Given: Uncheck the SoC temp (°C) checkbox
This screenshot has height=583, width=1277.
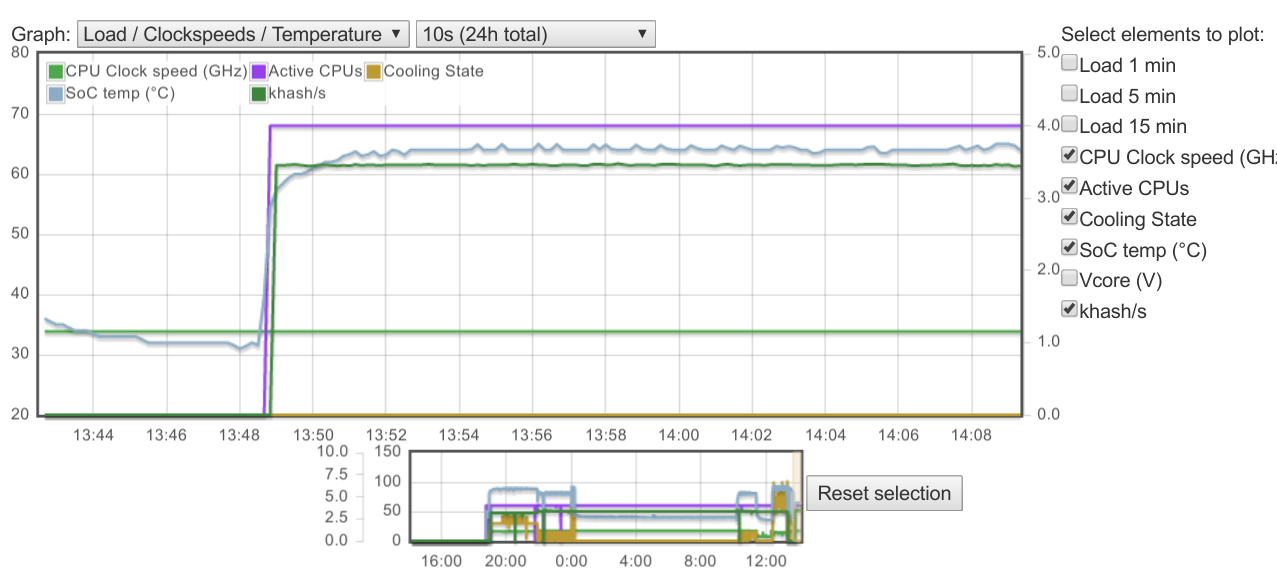Looking at the screenshot, I should (x=1070, y=248).
